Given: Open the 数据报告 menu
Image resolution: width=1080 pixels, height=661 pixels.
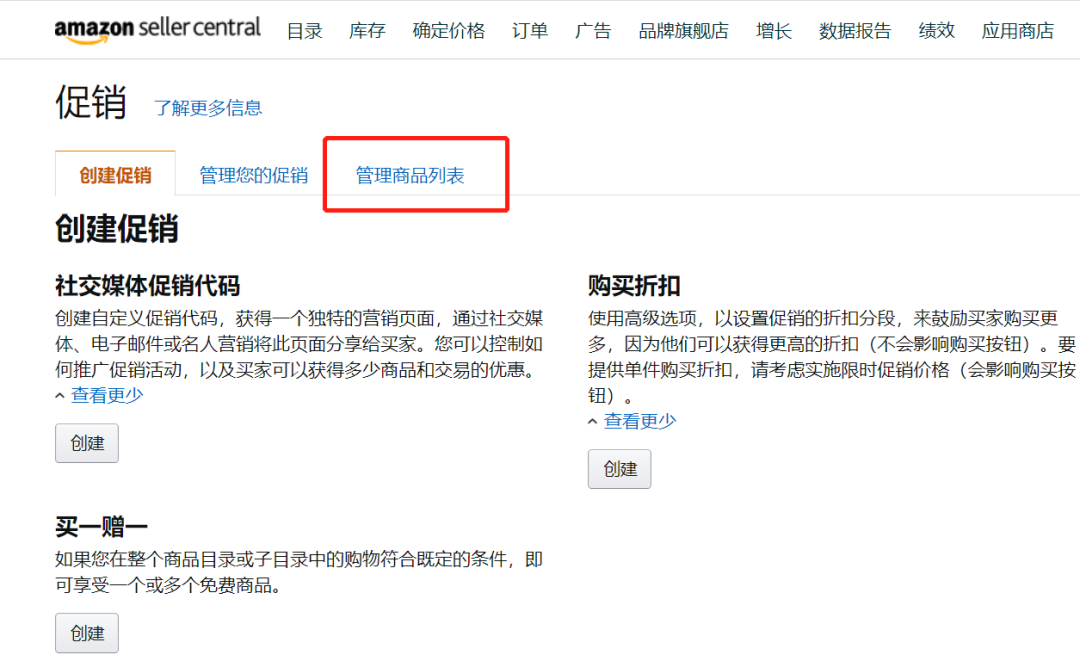Looking at the screenshot, I should pos(855,31).
